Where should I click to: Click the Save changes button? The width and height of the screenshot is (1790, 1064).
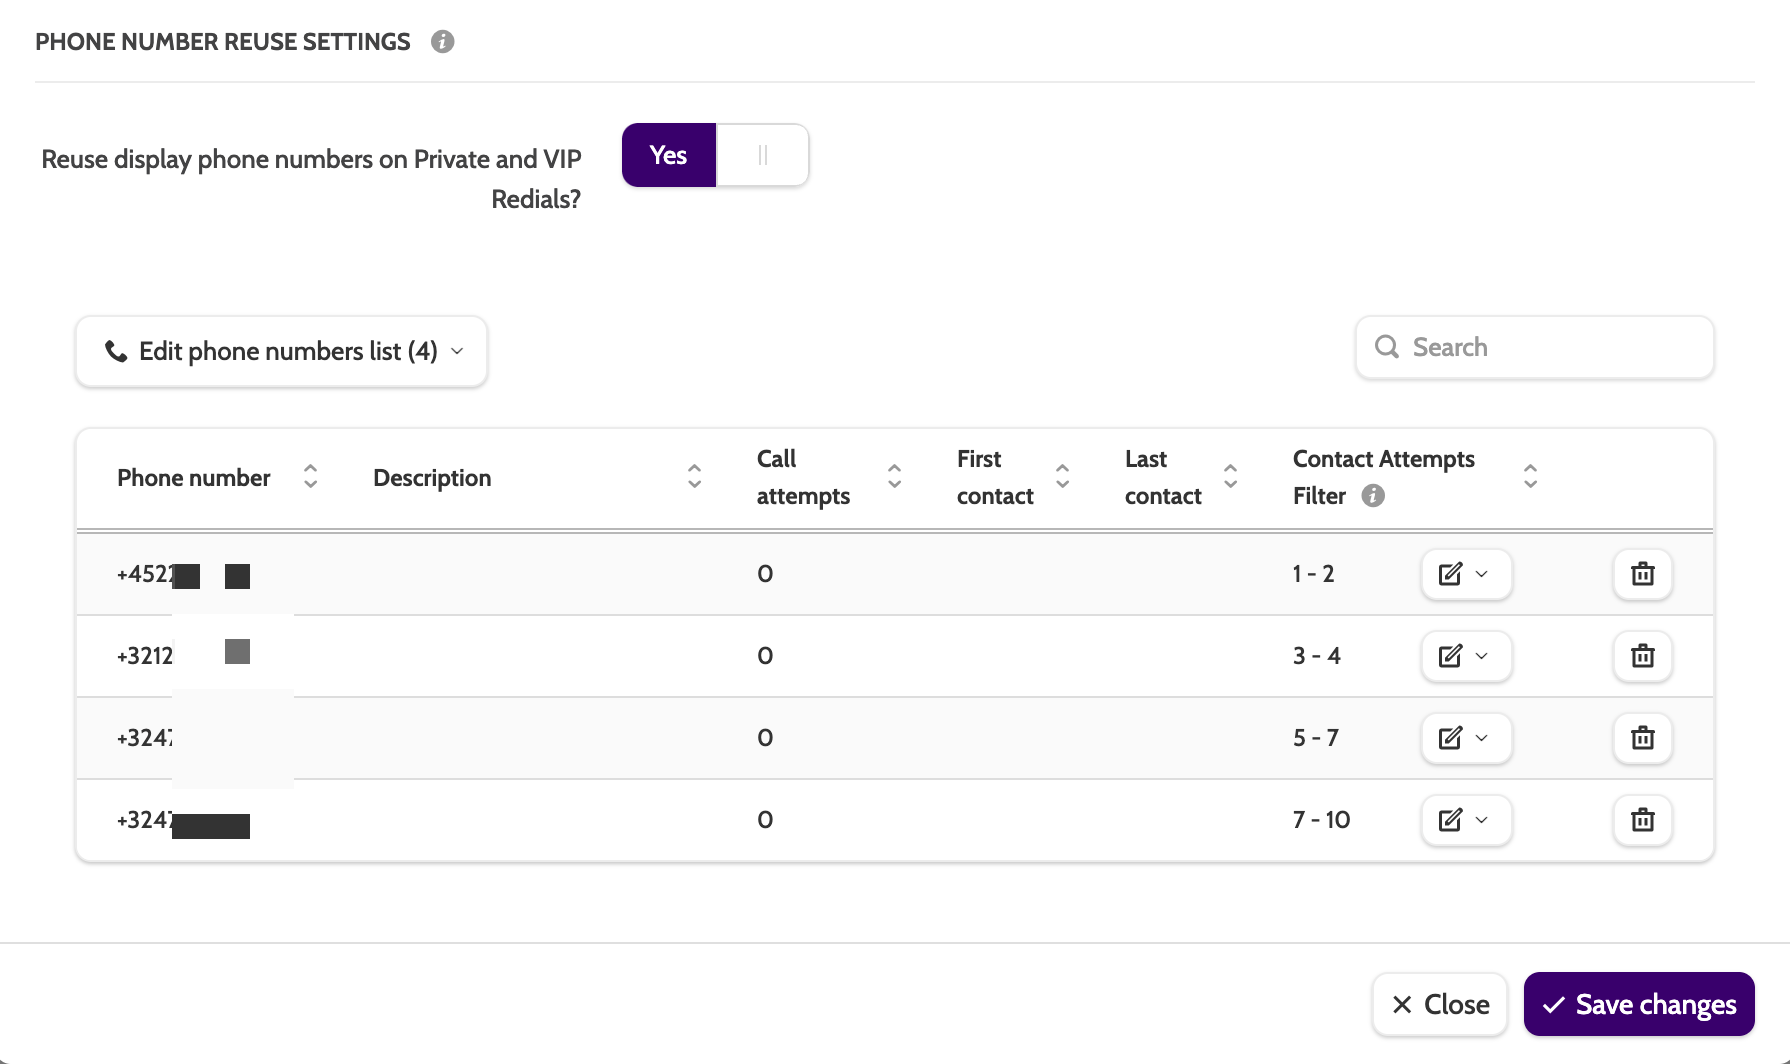click(x=1638, y=1004)
